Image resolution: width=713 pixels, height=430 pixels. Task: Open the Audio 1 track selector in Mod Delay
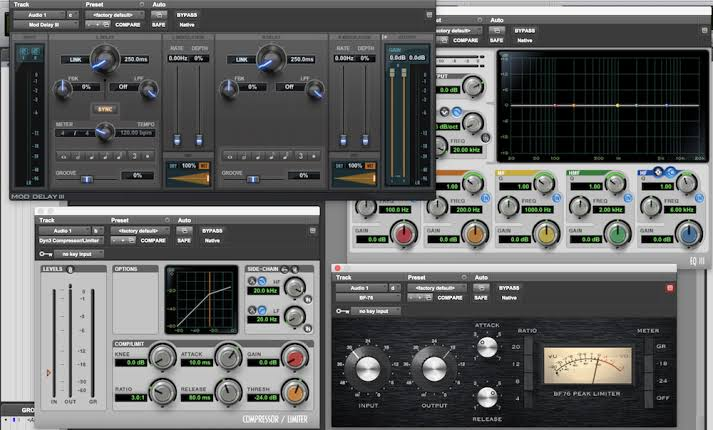39,15
